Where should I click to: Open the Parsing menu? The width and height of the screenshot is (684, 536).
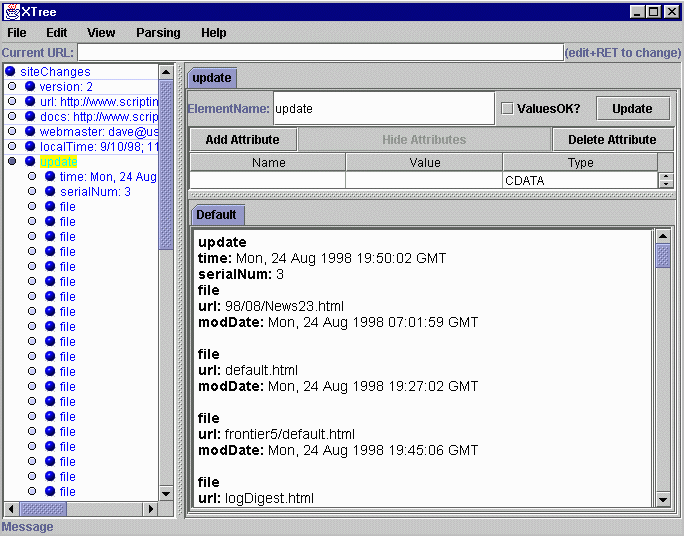158,33
